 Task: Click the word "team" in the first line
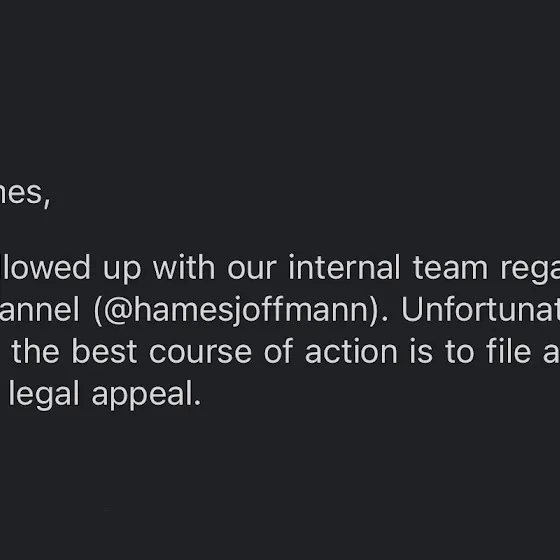click(x=450, y=268)
